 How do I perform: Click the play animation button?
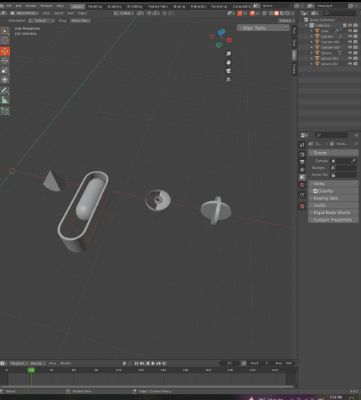pyautogui.click(x=153, y=363)
